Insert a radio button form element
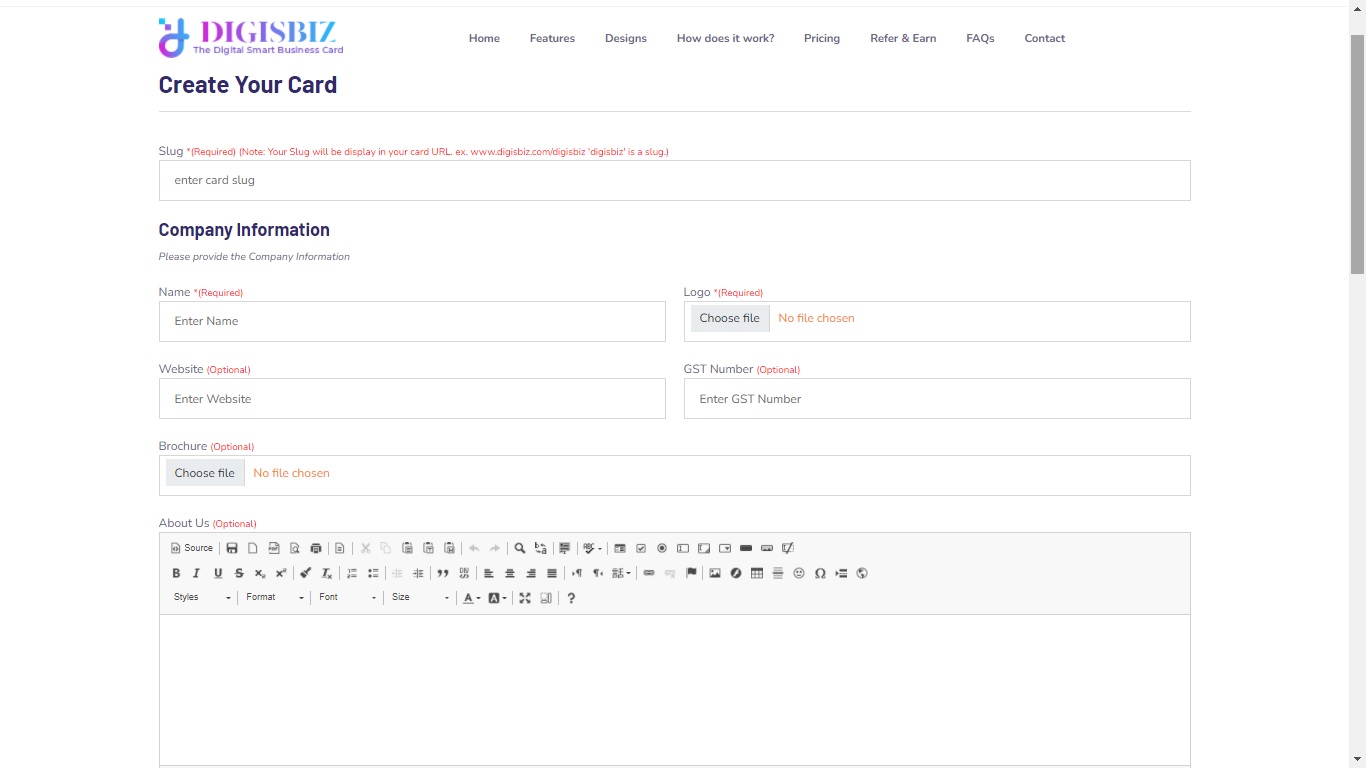 click(x=662, y=548)
